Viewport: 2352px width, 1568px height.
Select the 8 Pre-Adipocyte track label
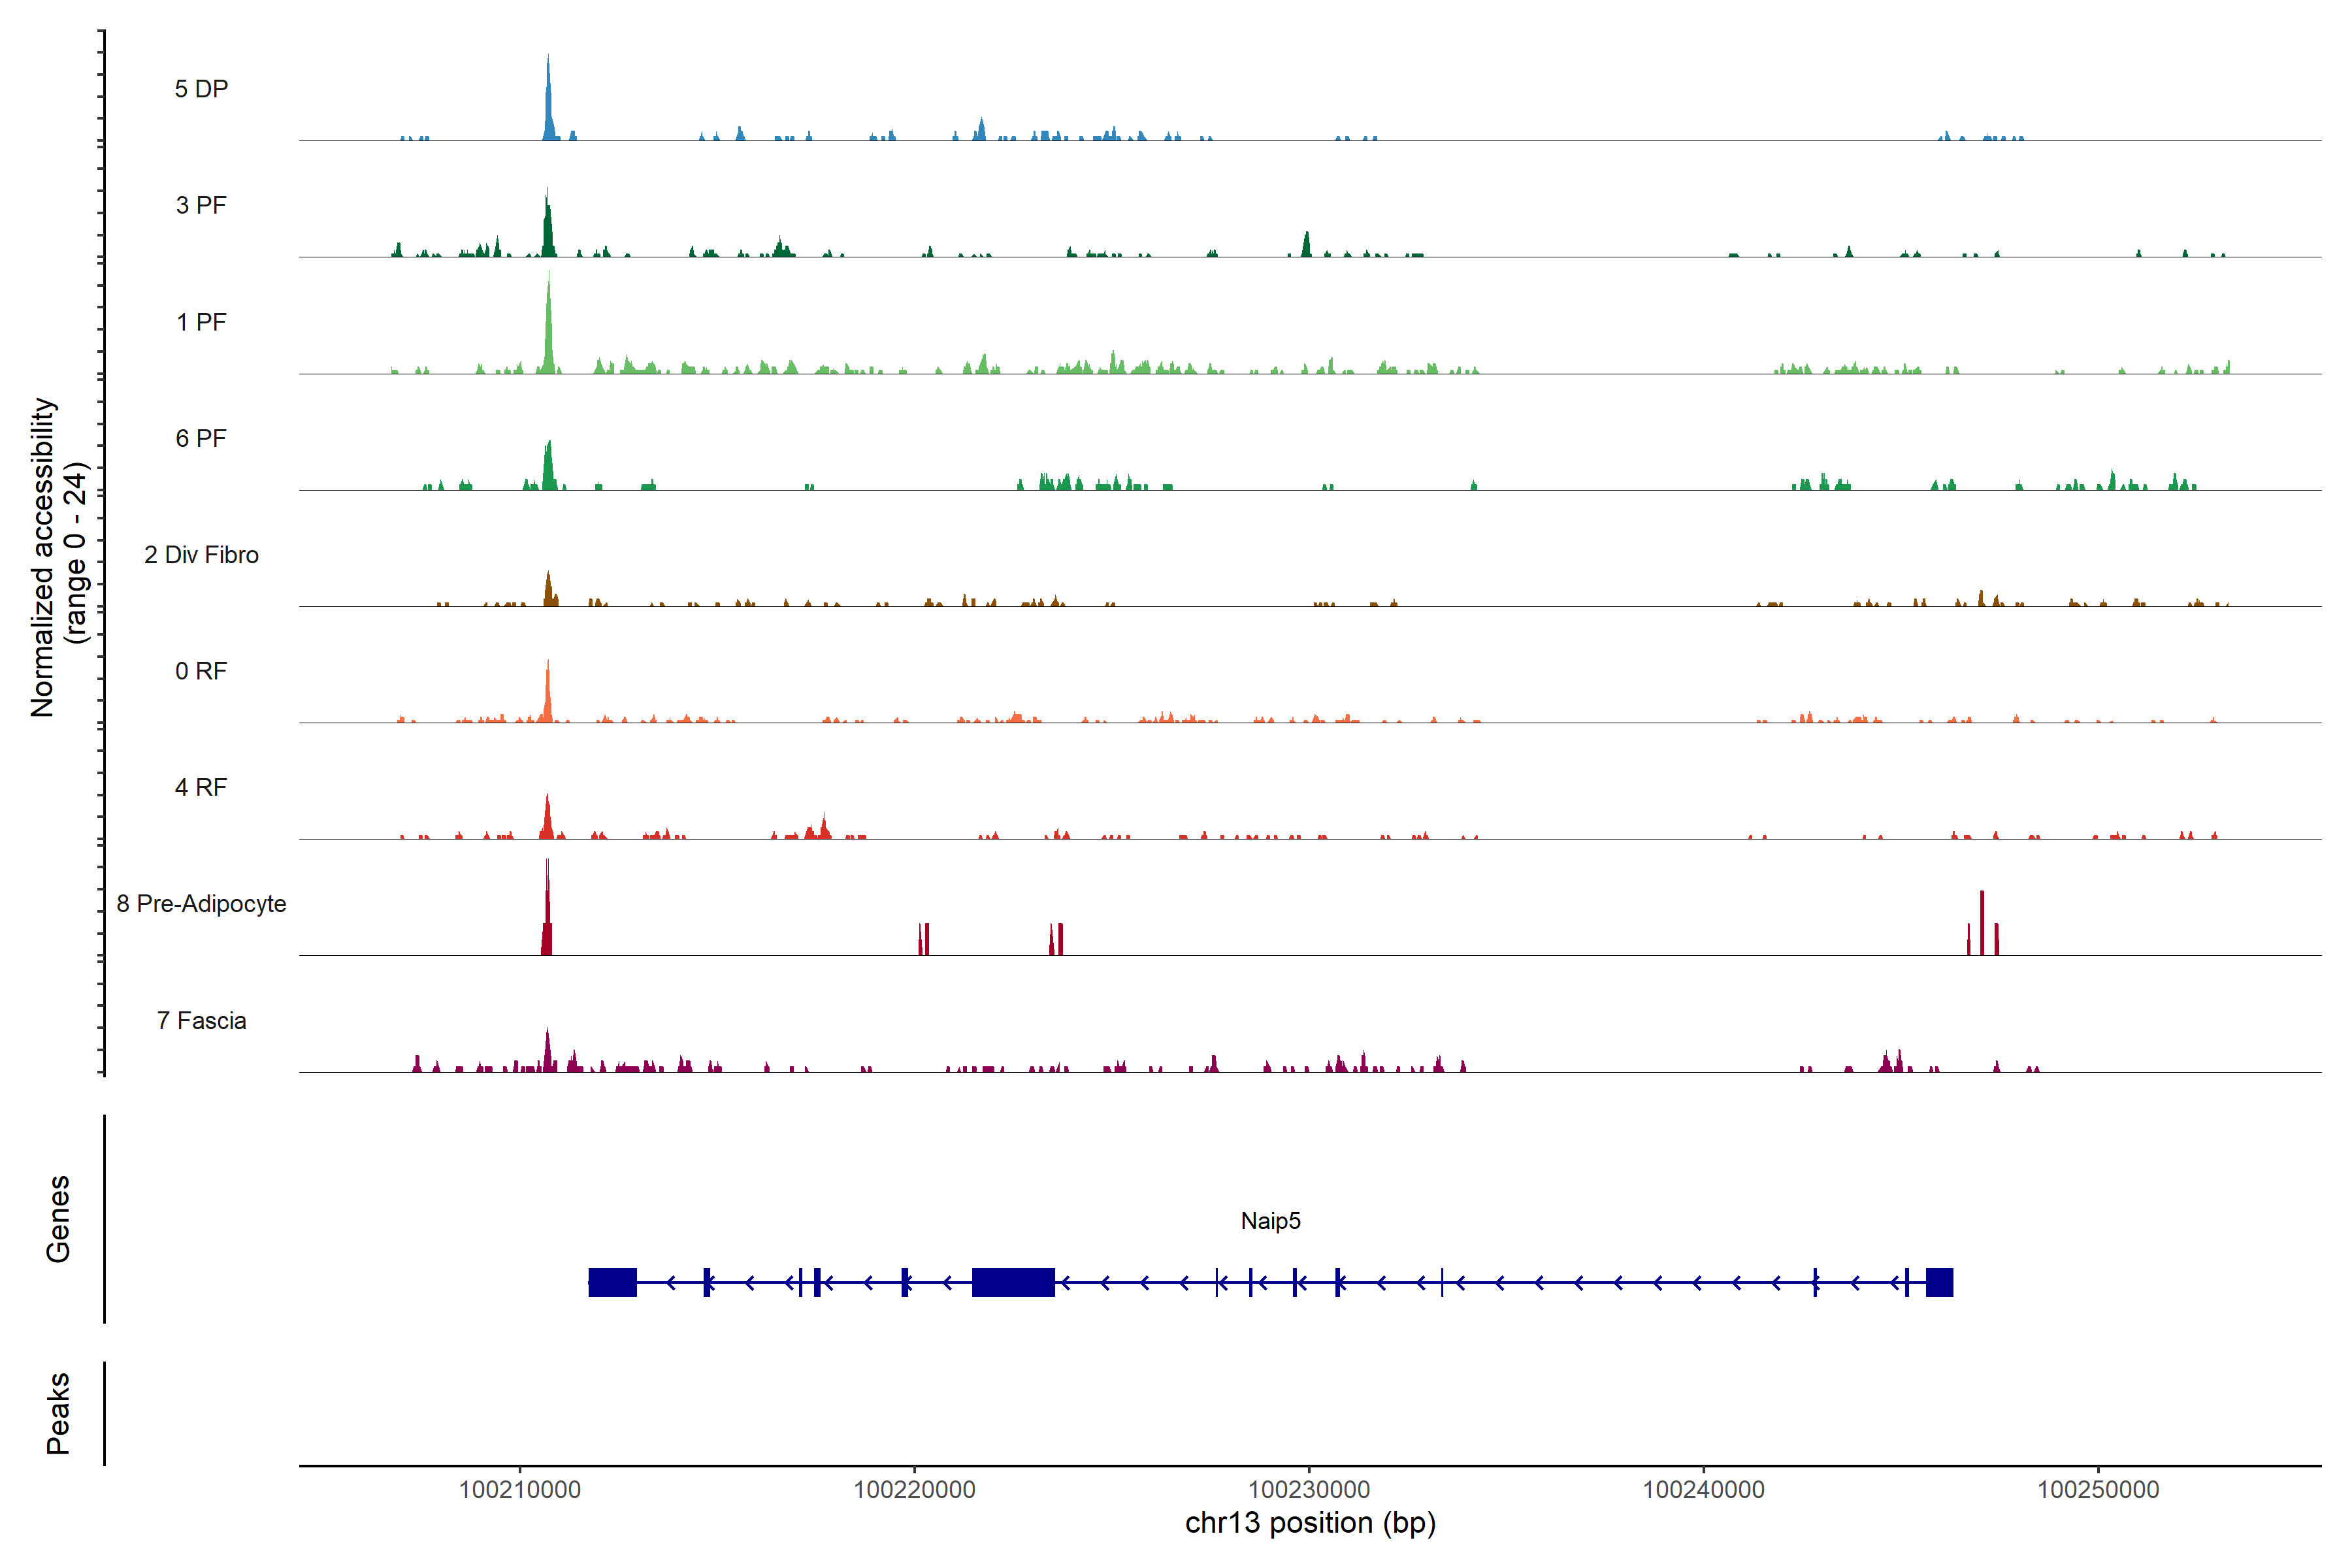pyautogui.click(x=201, y=904)
